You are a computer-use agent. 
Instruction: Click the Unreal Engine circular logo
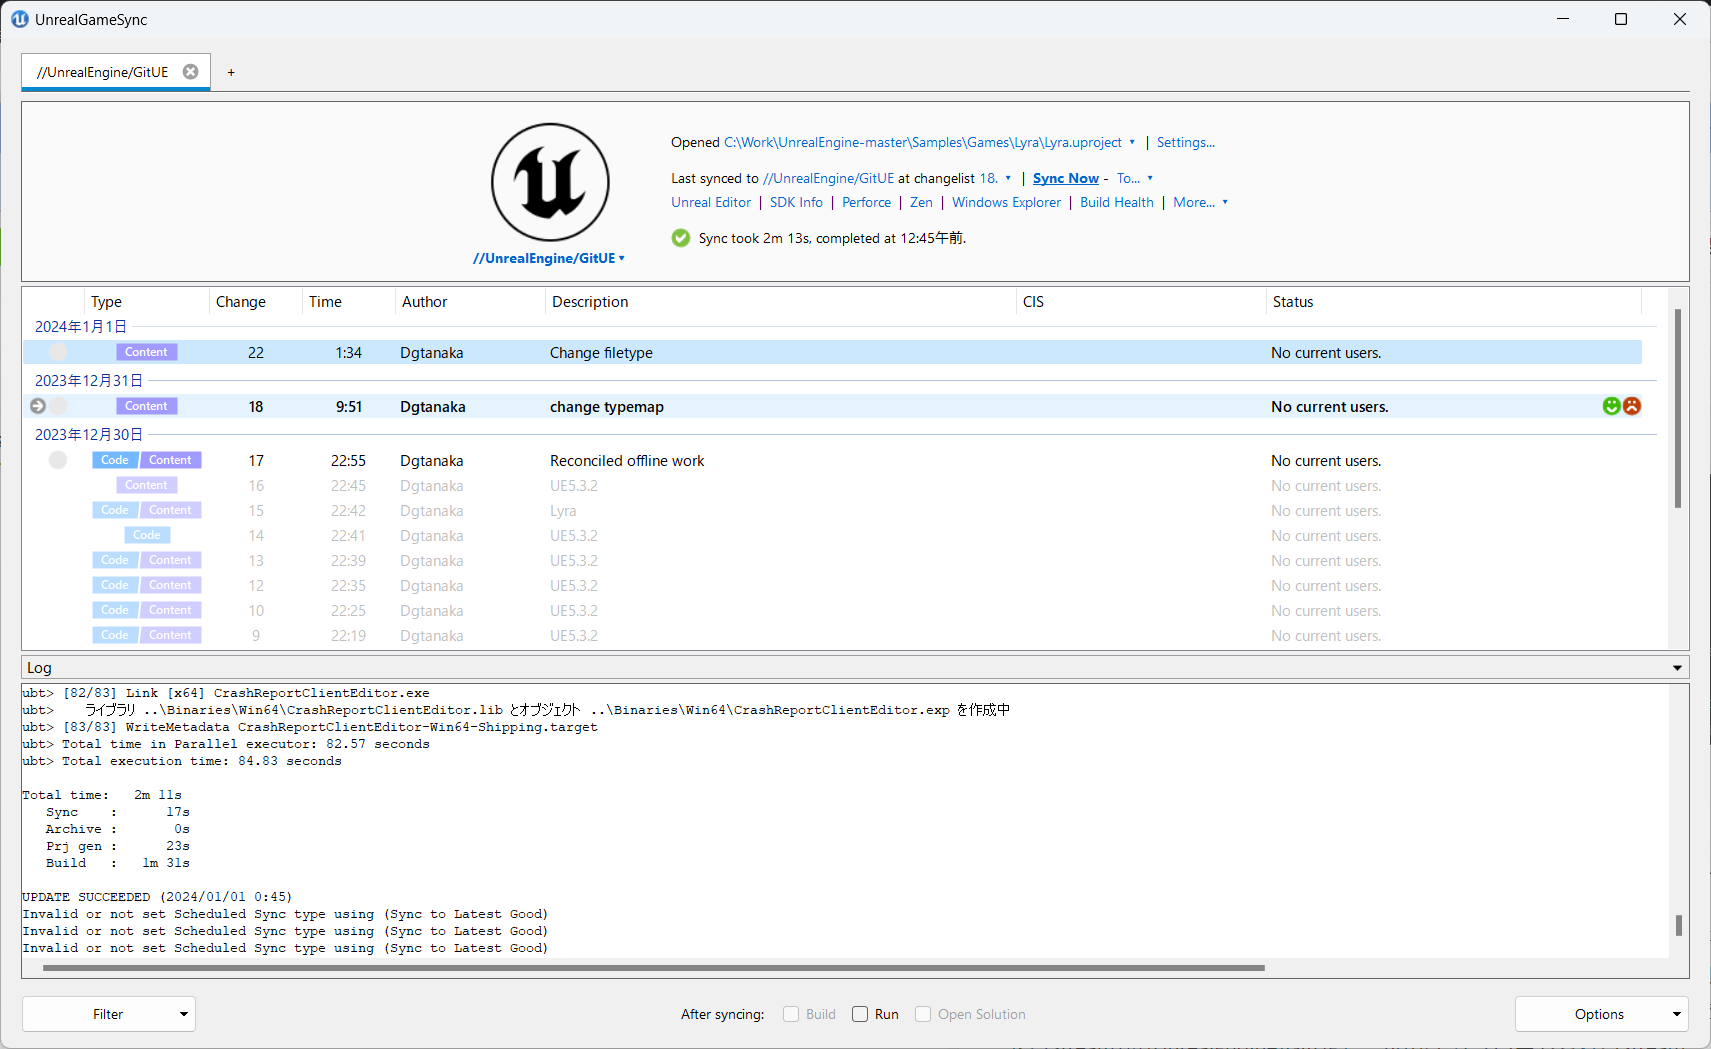549,183
